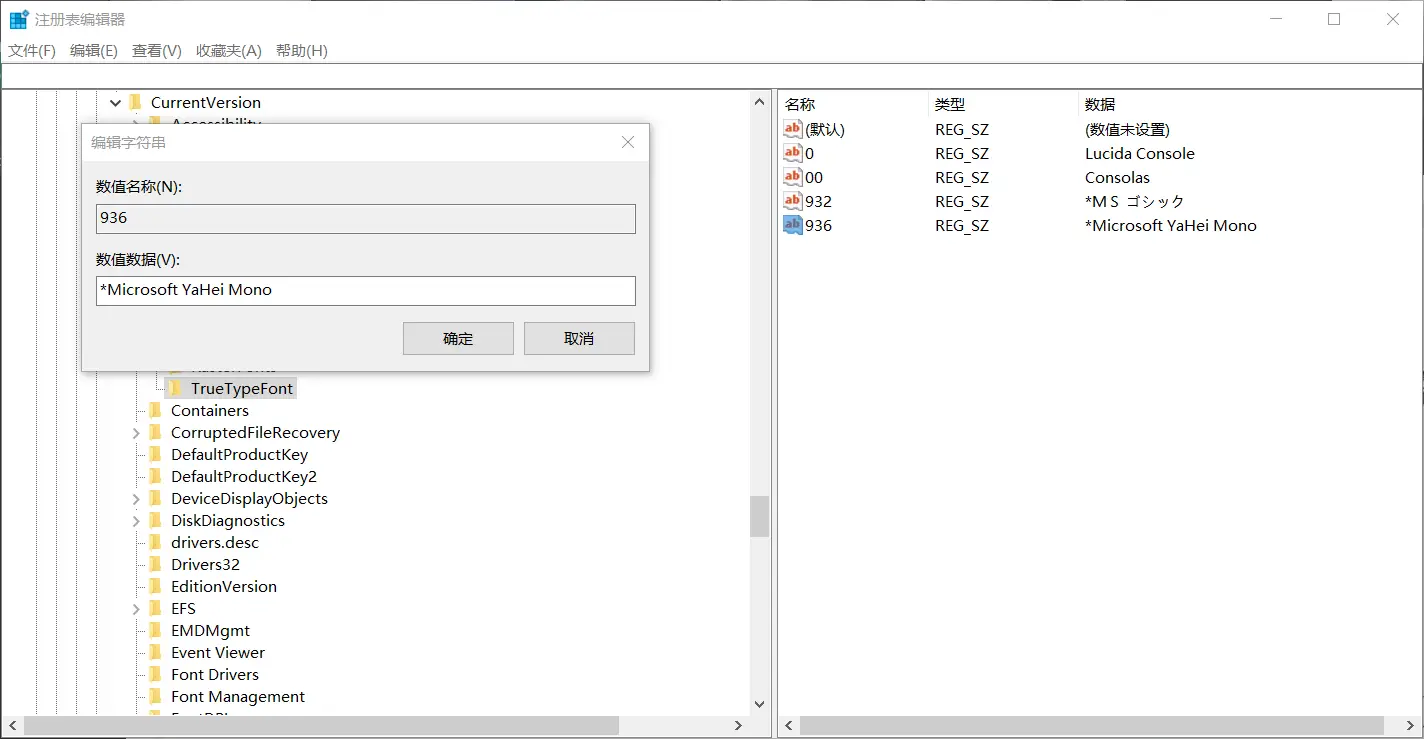Click the string icon for value 936

[792, 225]
